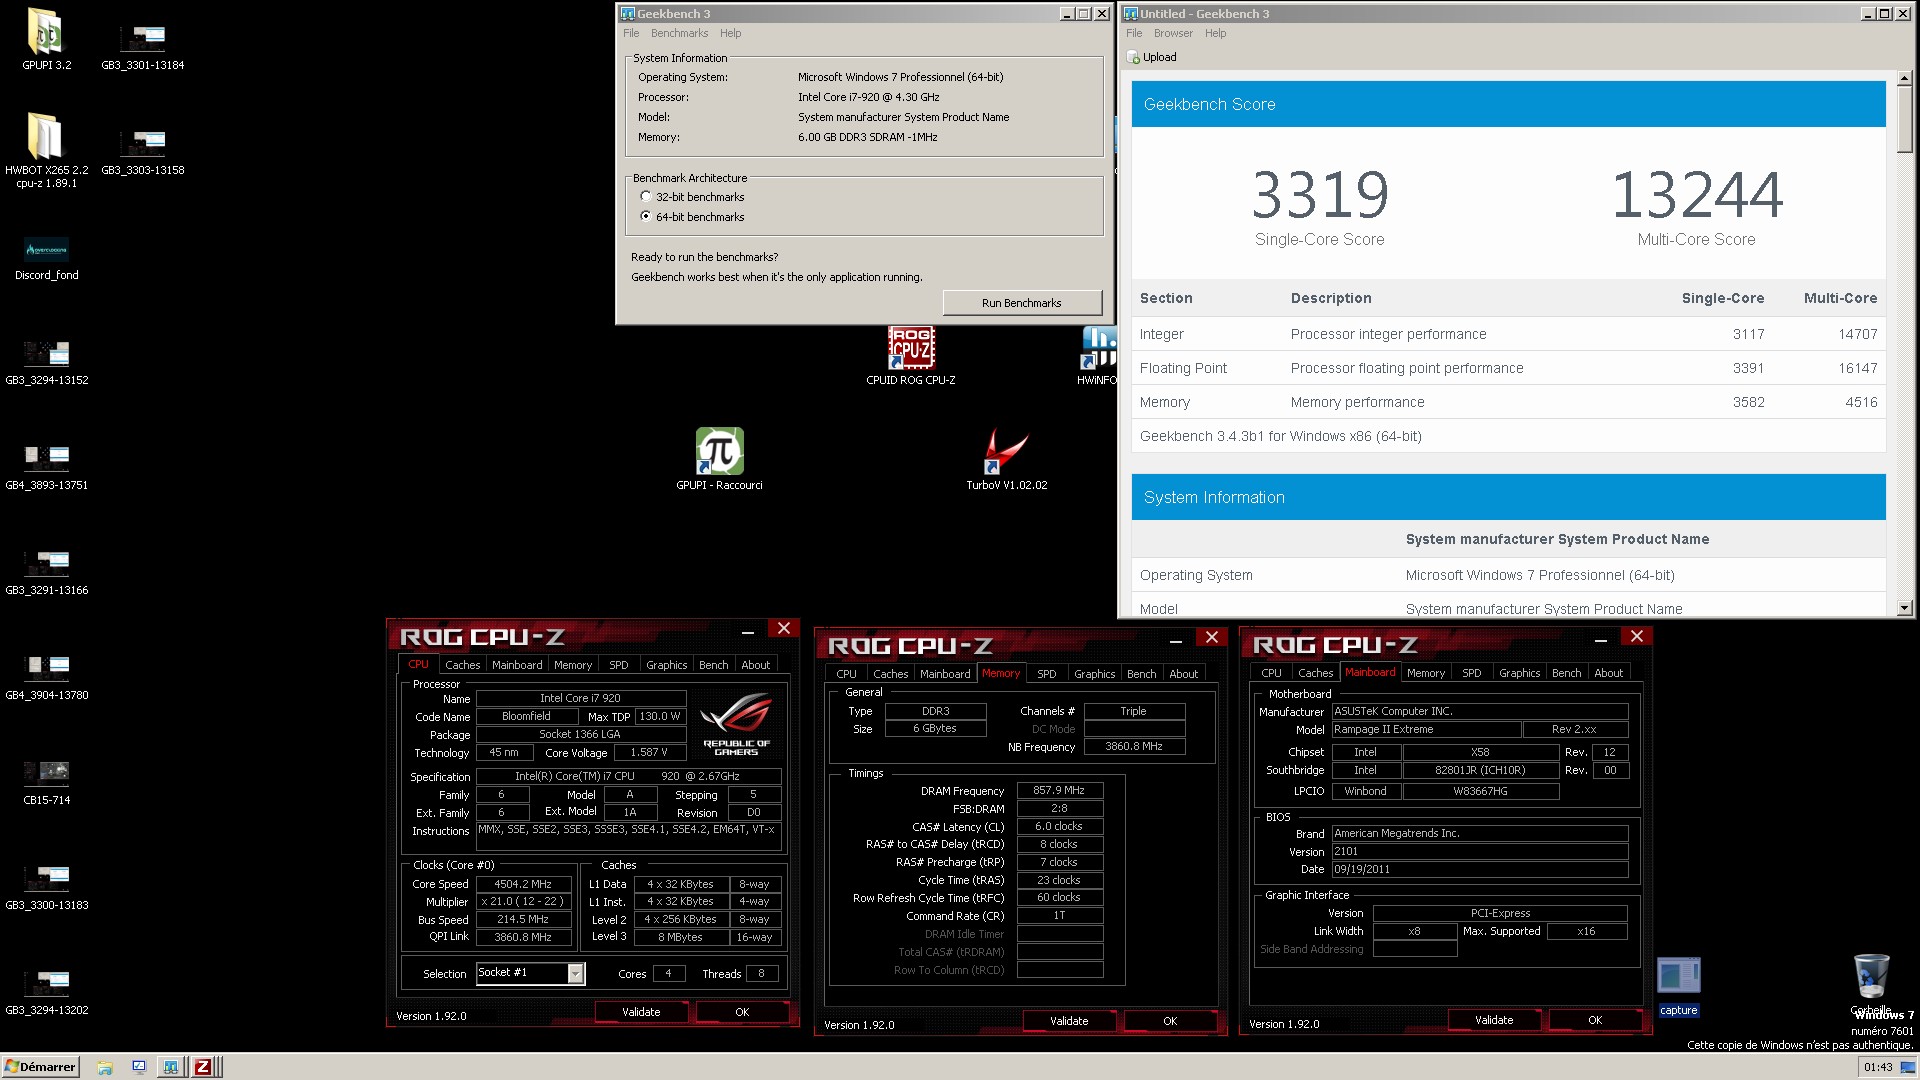Switch to CPU-Z red Z taskbar button
Screen dimensions: 1920x1080
[x=203, y=1067]
